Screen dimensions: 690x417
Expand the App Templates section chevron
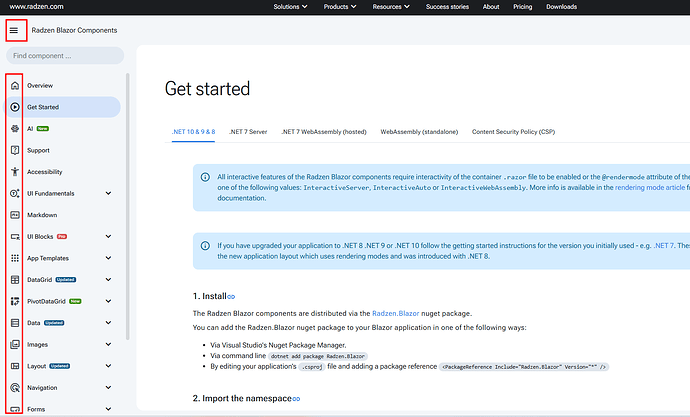[109, 259]
